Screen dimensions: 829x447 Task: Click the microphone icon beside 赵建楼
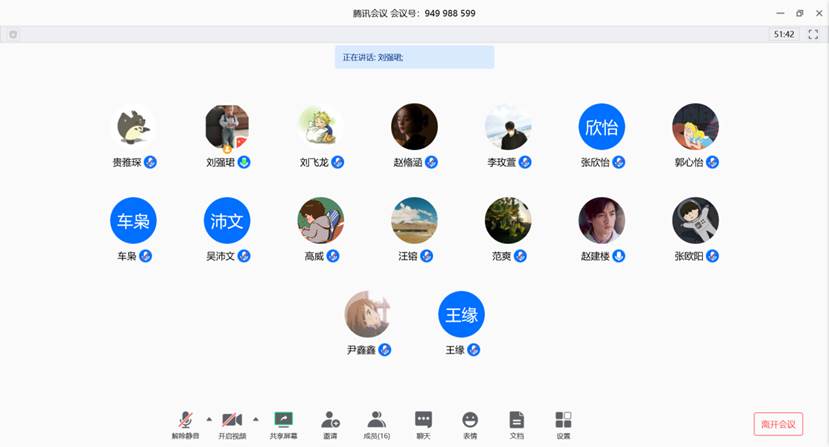[x=619, y=256]
